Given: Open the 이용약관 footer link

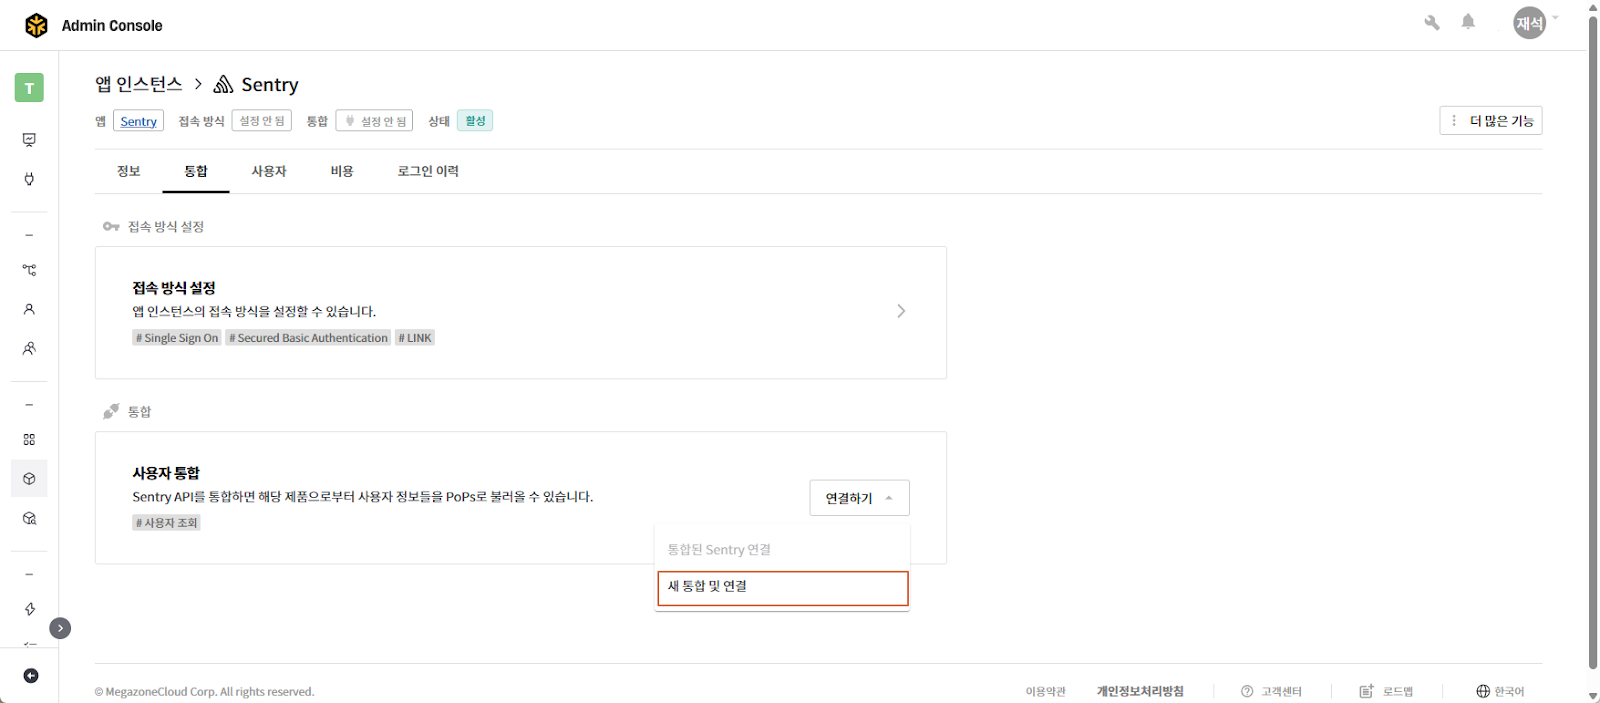Looking at the screenshot, I should pyautogui.click(x=1045, y=691).
